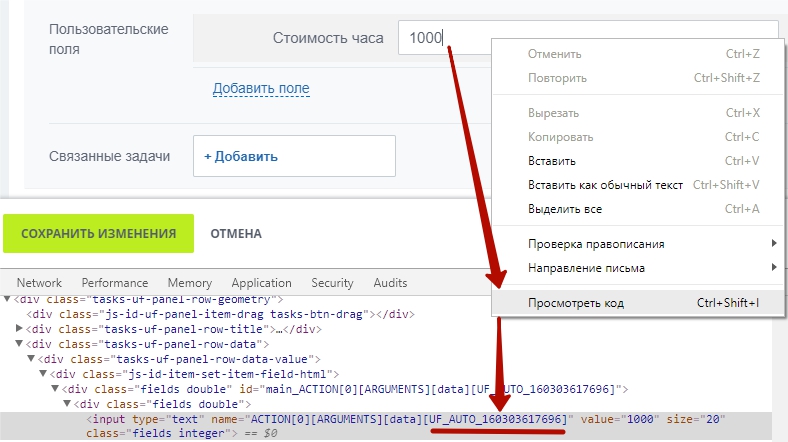The width and height of the screenshot is (788, 442).
Task: Choose Вставить from the context menu
Action: pyautogui.click(x=552, y=161)
